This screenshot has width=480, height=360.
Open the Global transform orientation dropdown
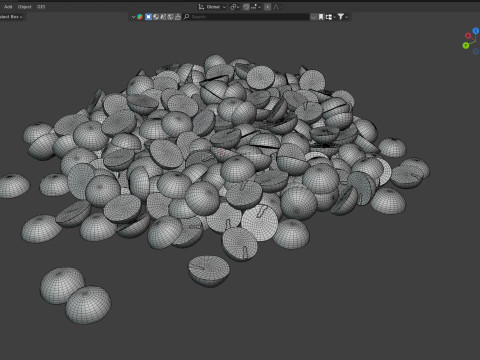pos(216,7)
